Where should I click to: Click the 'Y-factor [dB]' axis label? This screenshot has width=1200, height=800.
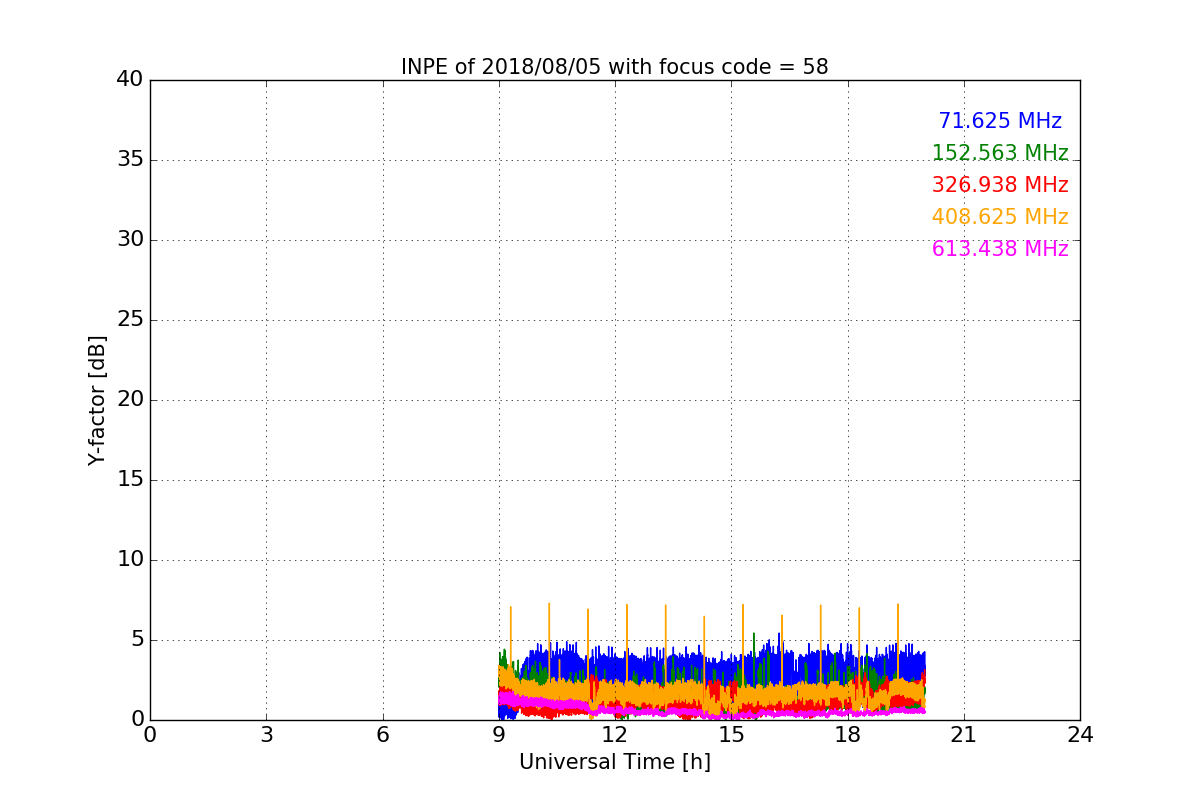tap(97, 400)
